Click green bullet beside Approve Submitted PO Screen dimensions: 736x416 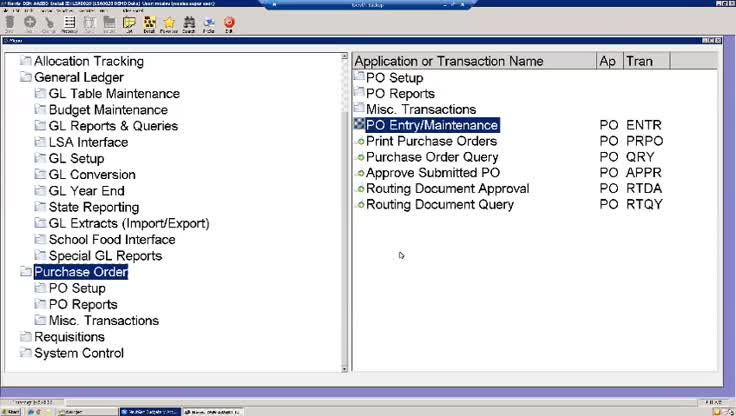tap(360, 173)
